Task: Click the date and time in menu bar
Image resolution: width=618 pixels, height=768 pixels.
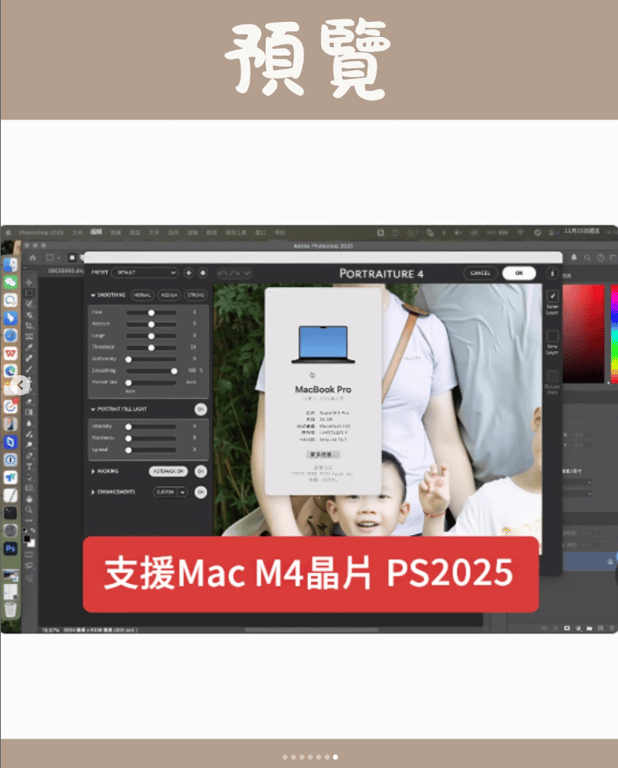Action: (x=590, y=231)
